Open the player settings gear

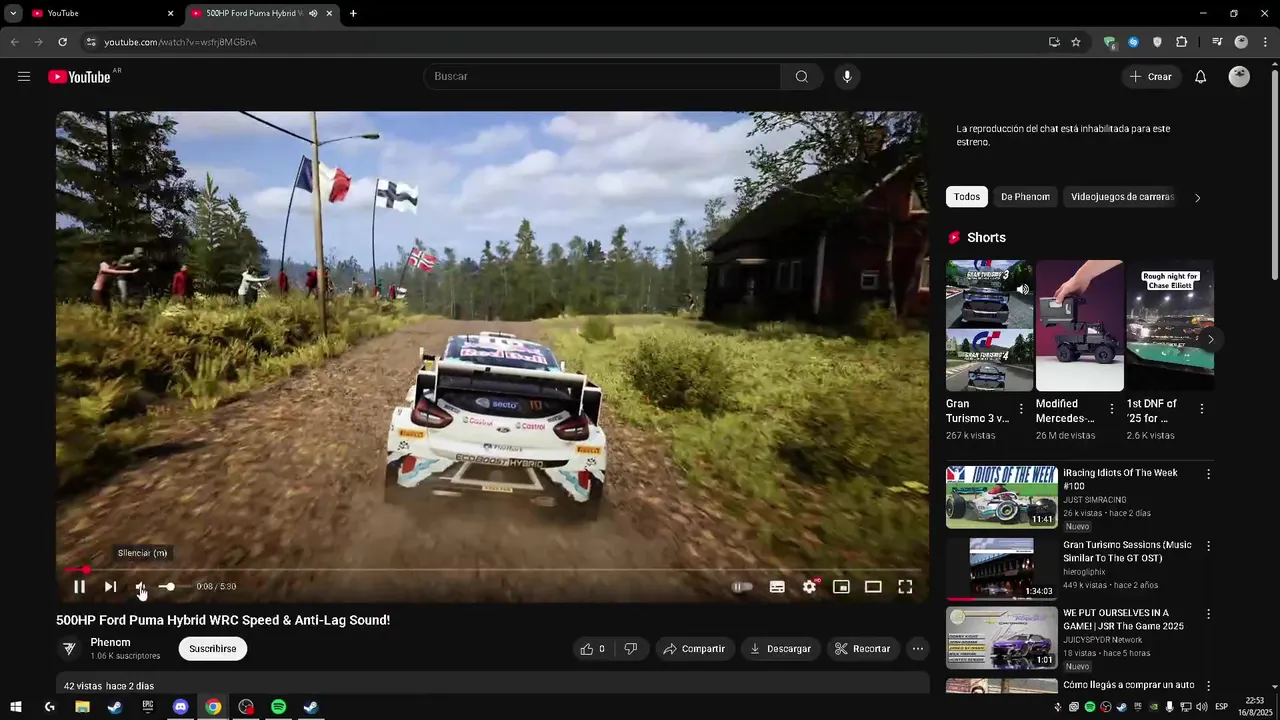(x=809, y=587)
